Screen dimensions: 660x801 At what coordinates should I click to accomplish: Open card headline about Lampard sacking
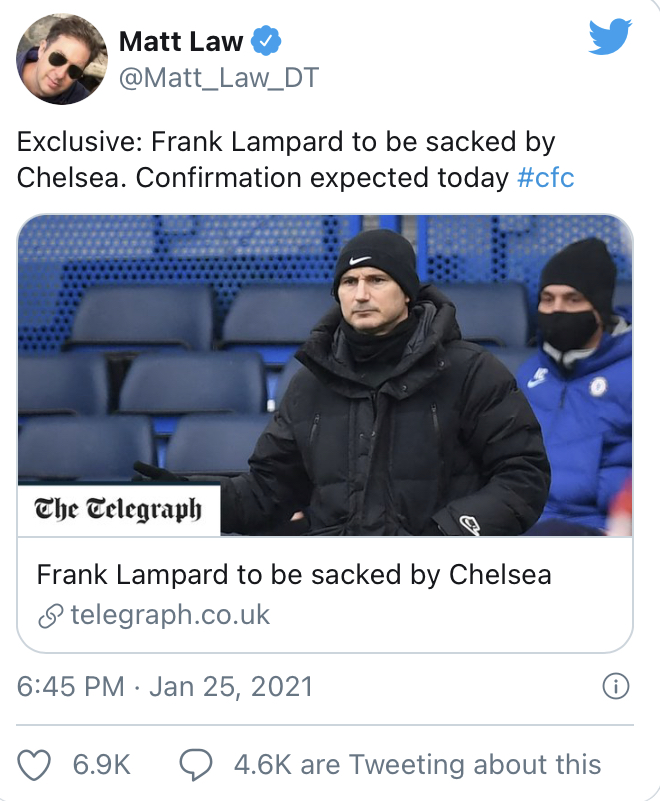294,575
